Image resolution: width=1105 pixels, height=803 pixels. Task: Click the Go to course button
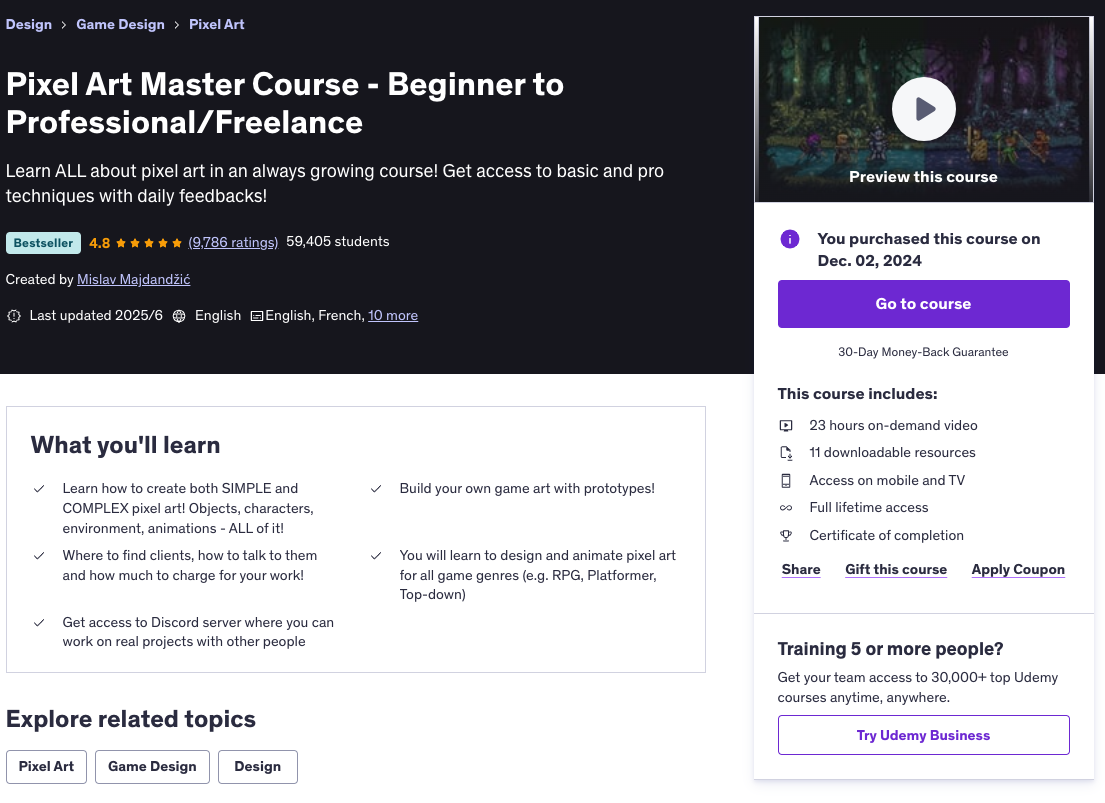[x=923, y=304]
